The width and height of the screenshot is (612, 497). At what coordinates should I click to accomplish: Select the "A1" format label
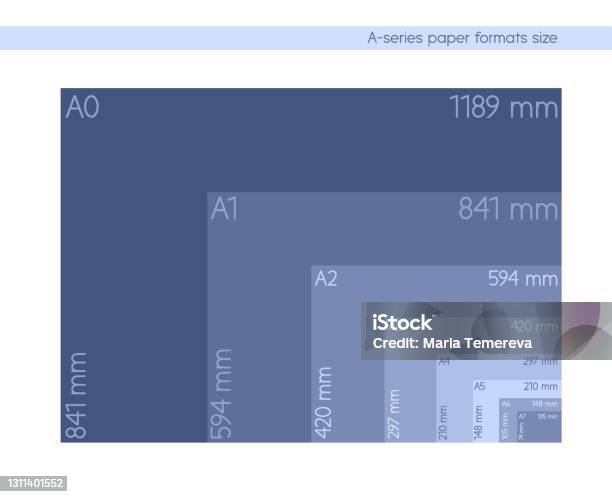(224, 209)
